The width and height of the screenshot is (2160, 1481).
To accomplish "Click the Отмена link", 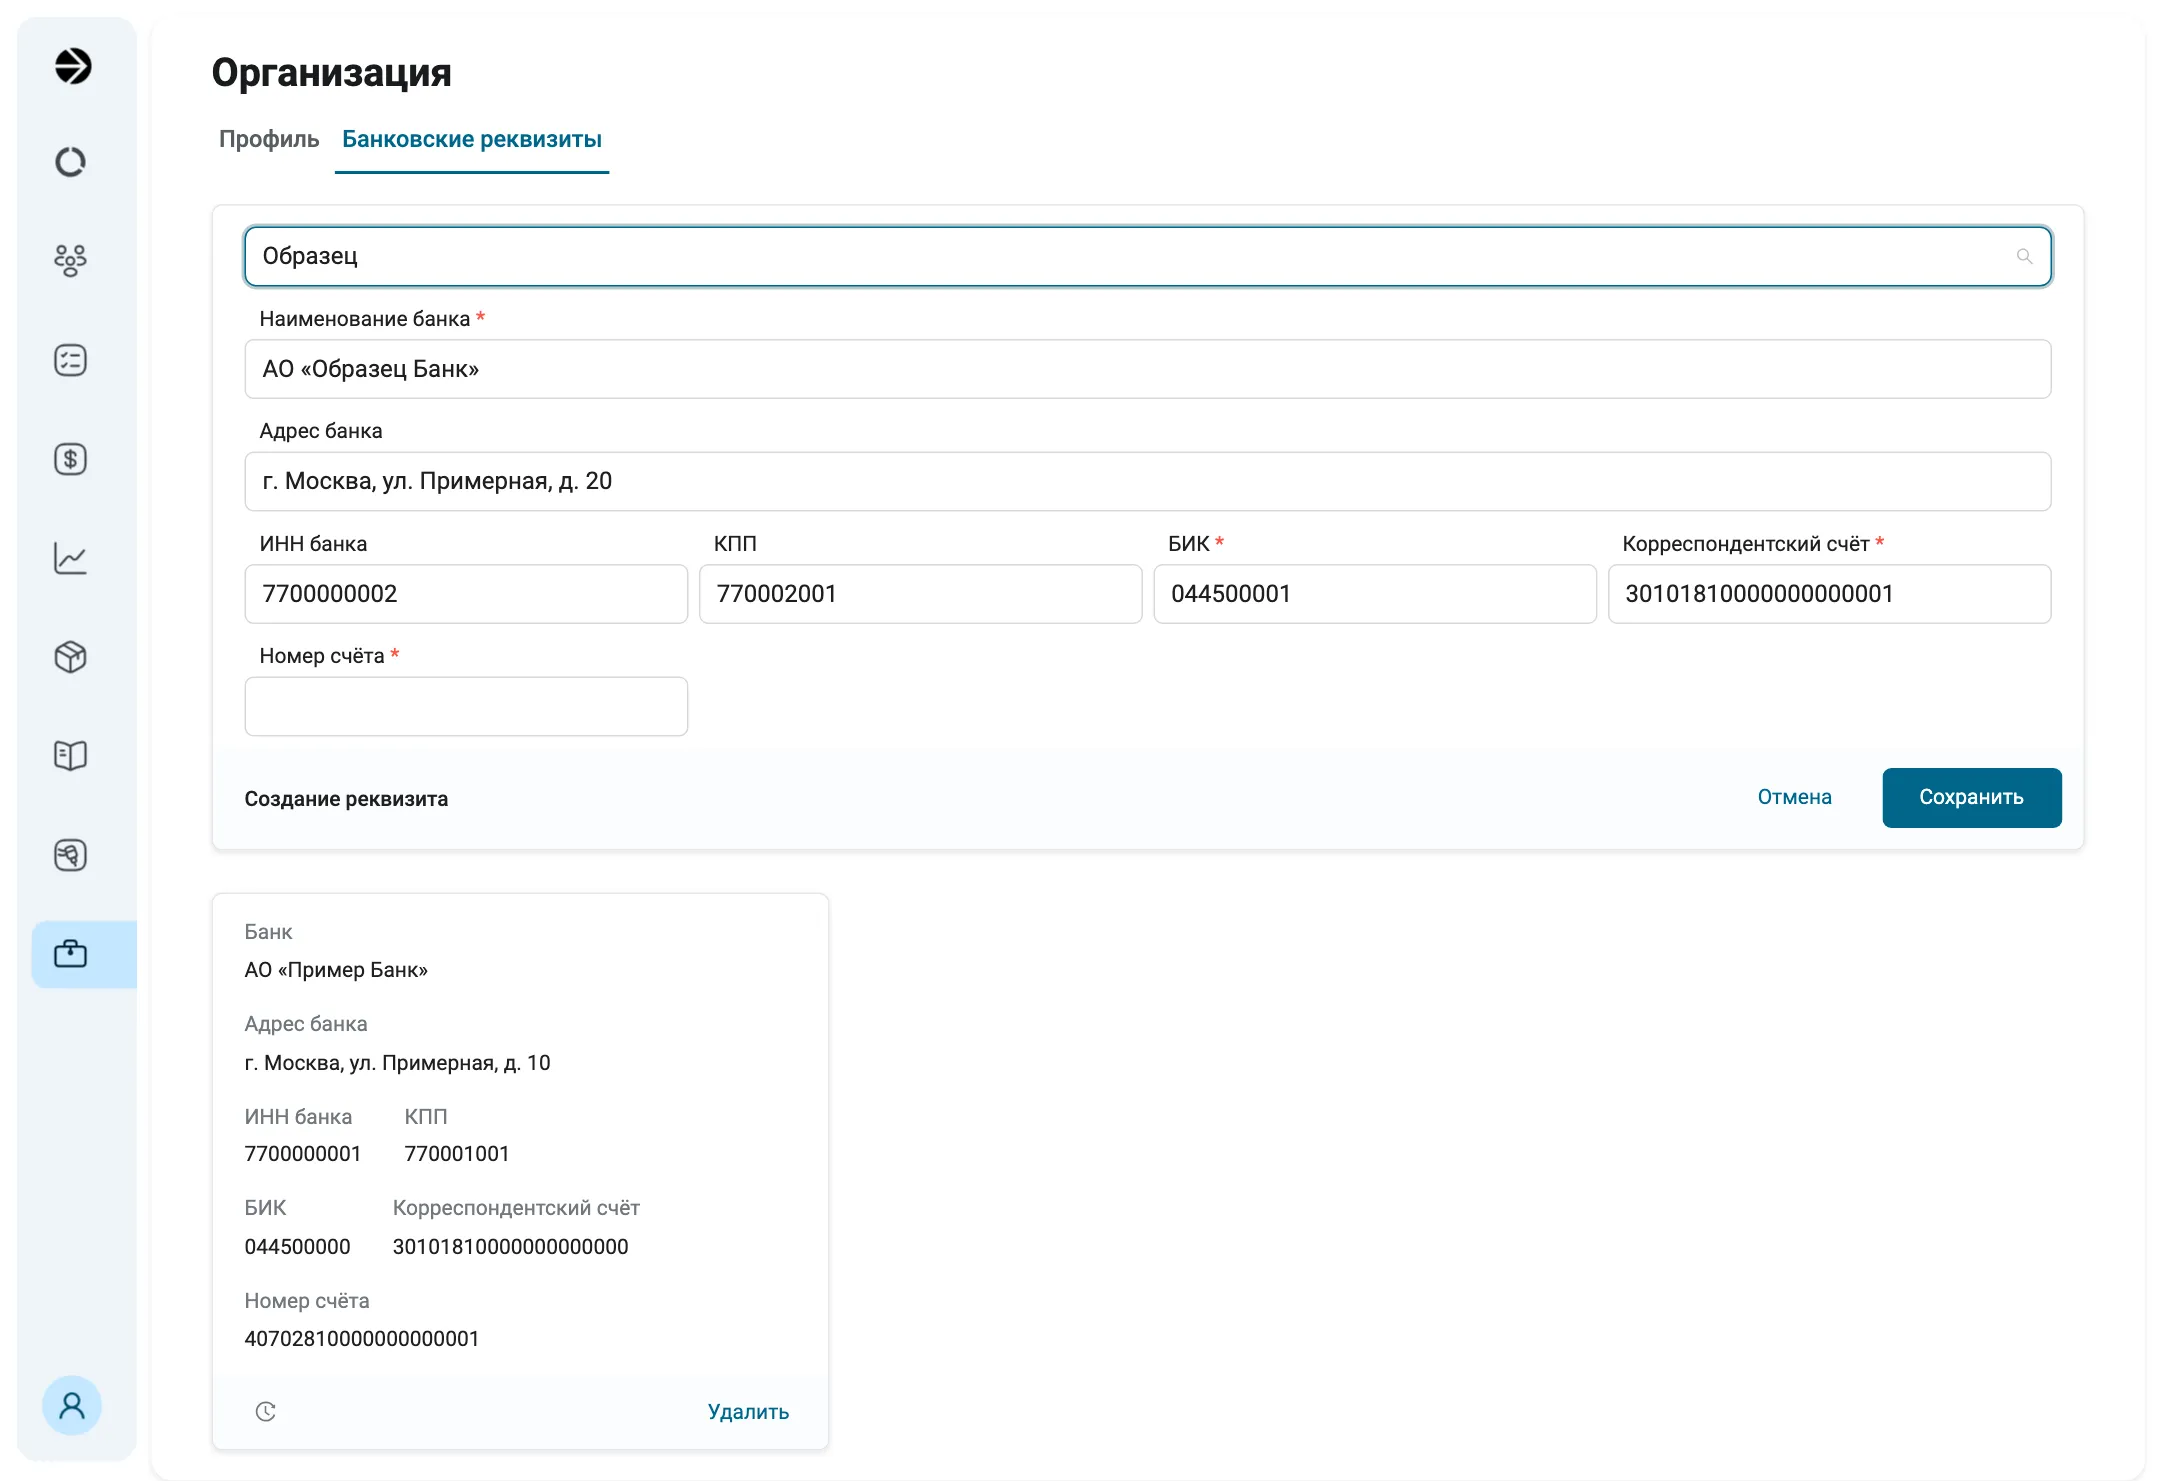I will coord(1794,798).
